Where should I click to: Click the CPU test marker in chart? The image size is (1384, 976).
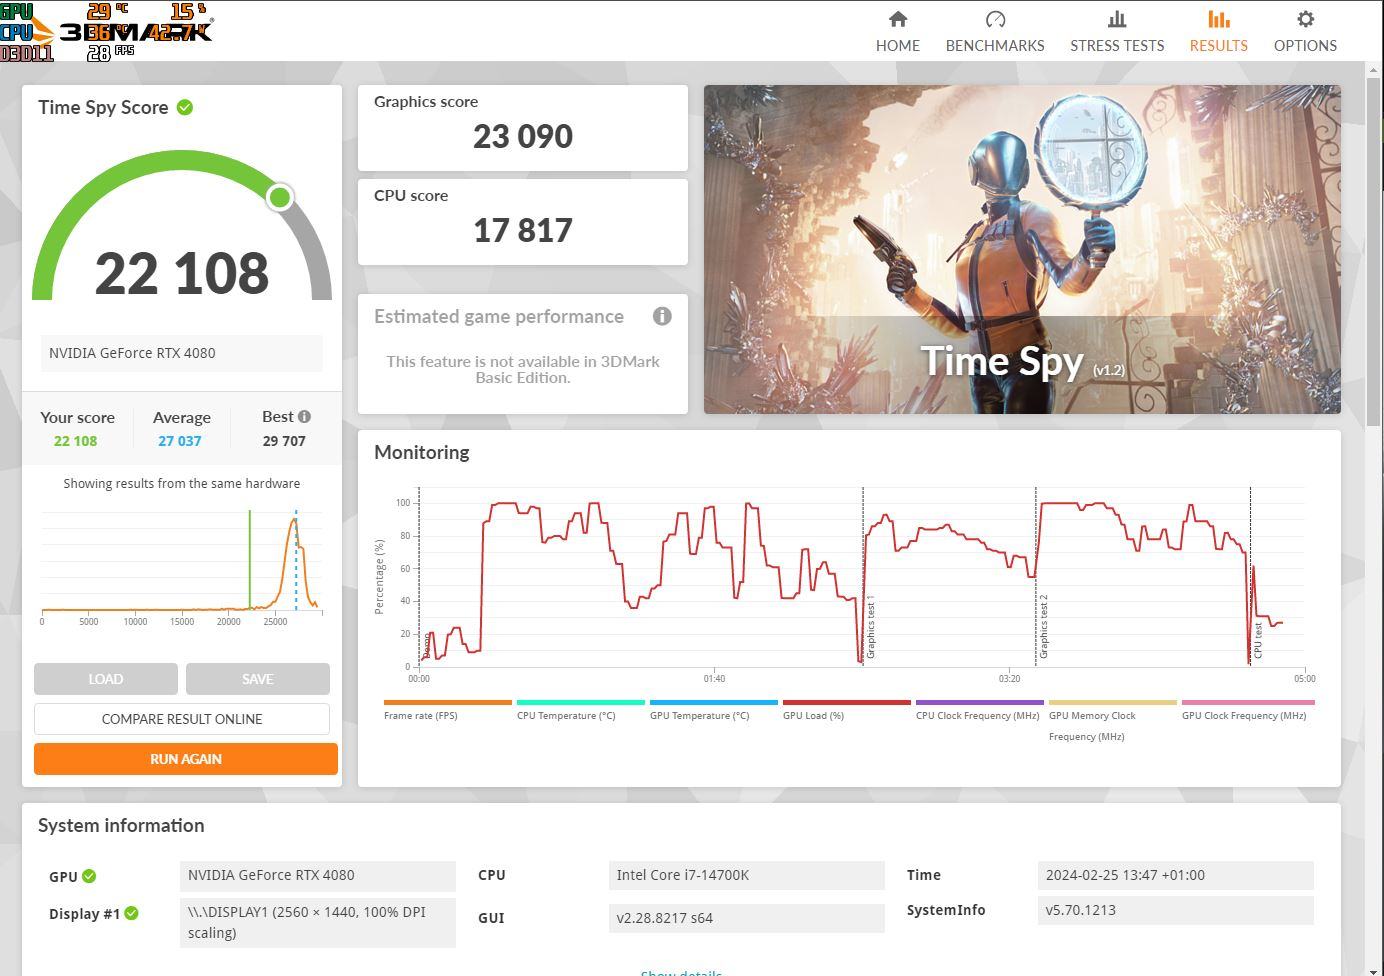coord(1258,640)
